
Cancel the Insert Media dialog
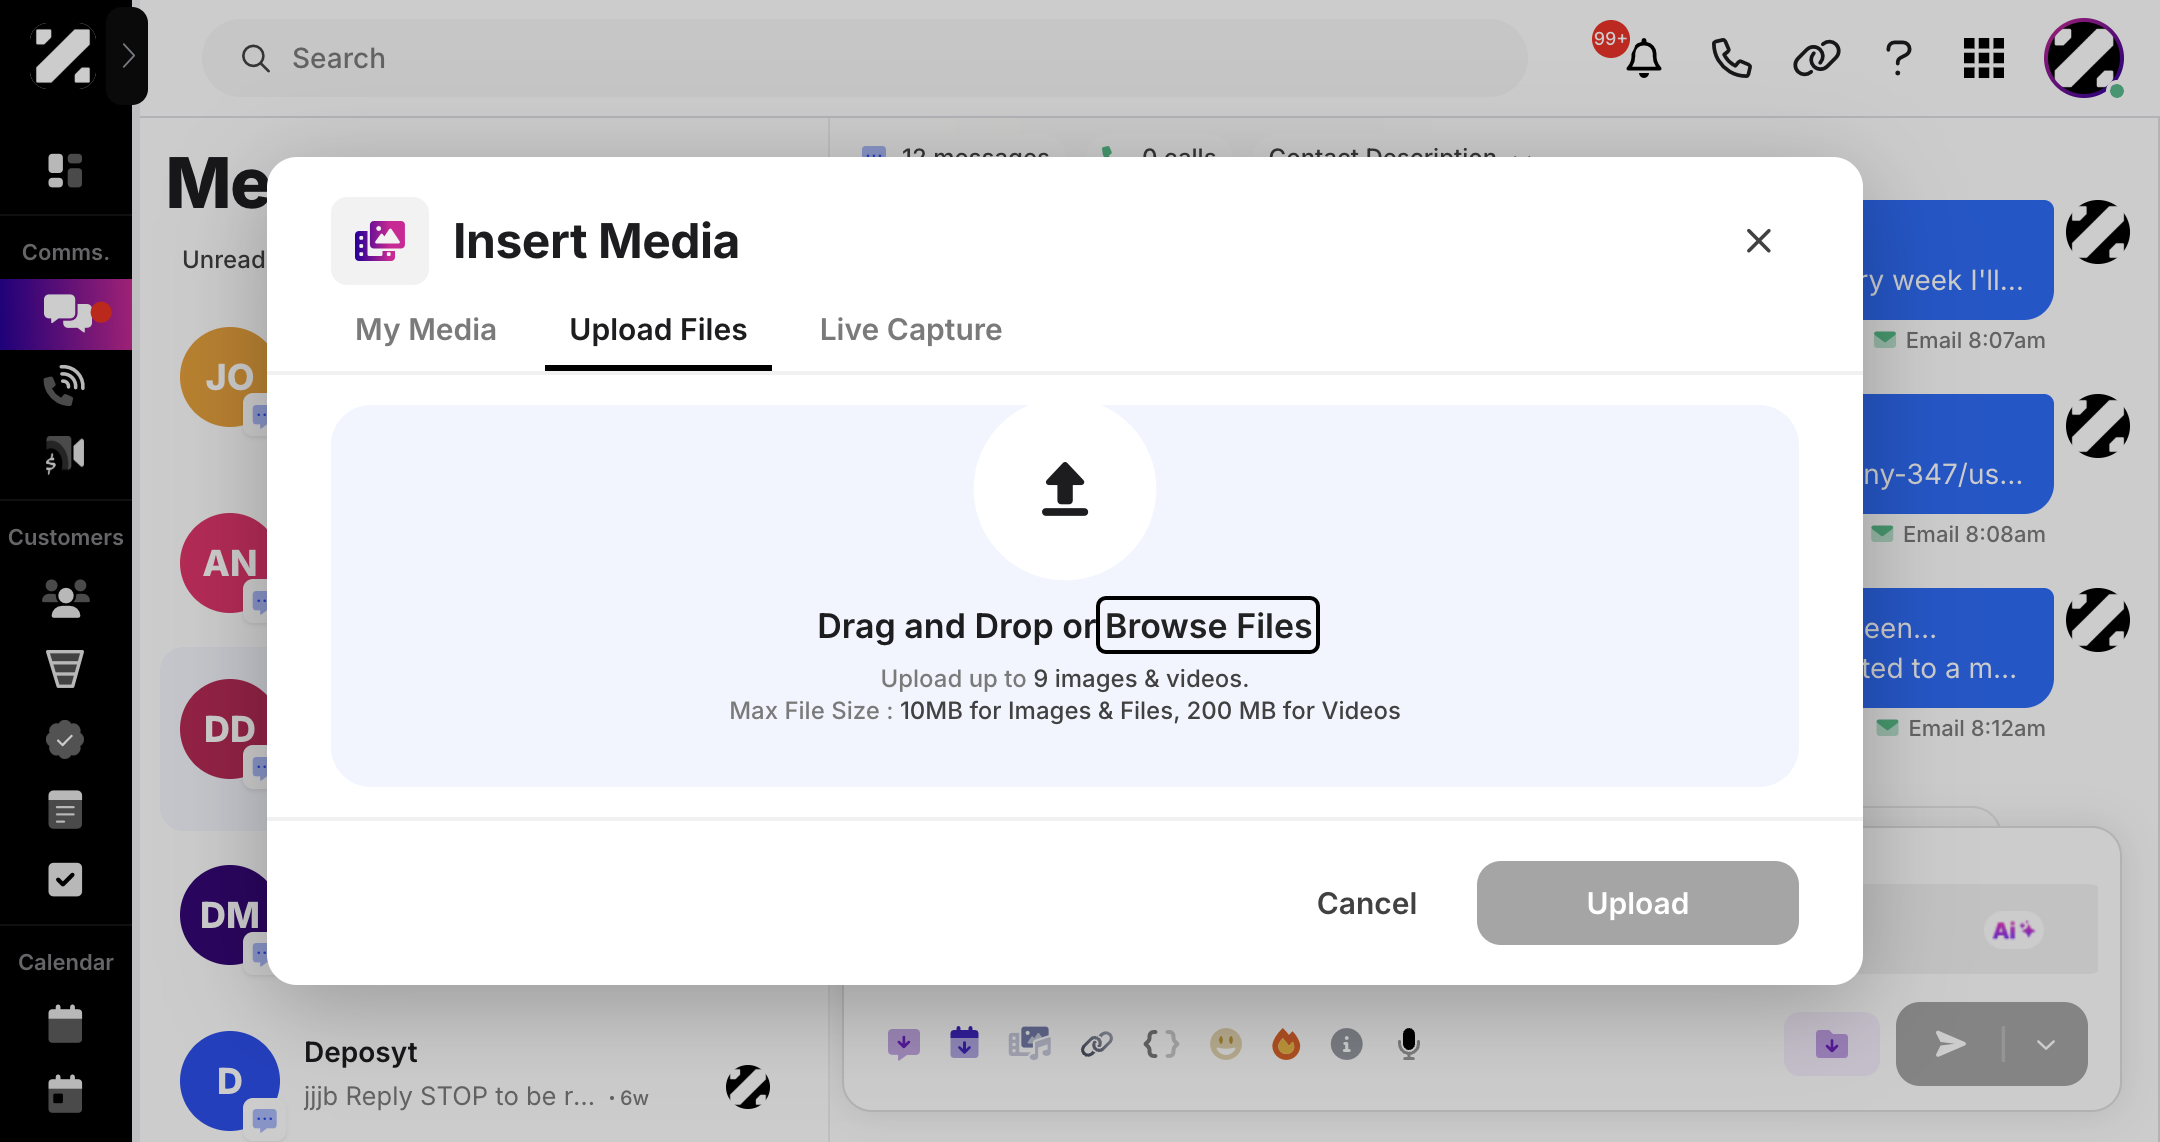1366,903
